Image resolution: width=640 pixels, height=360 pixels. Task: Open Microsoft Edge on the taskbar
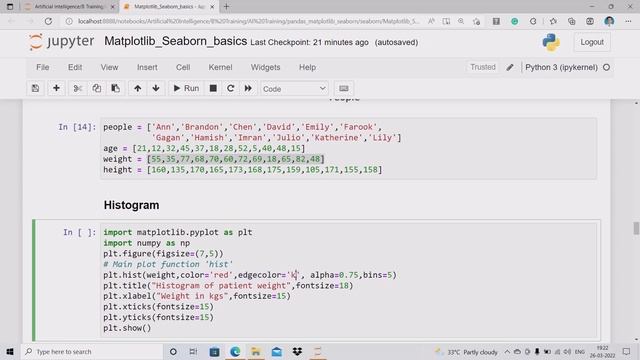[x=235, y=351]
